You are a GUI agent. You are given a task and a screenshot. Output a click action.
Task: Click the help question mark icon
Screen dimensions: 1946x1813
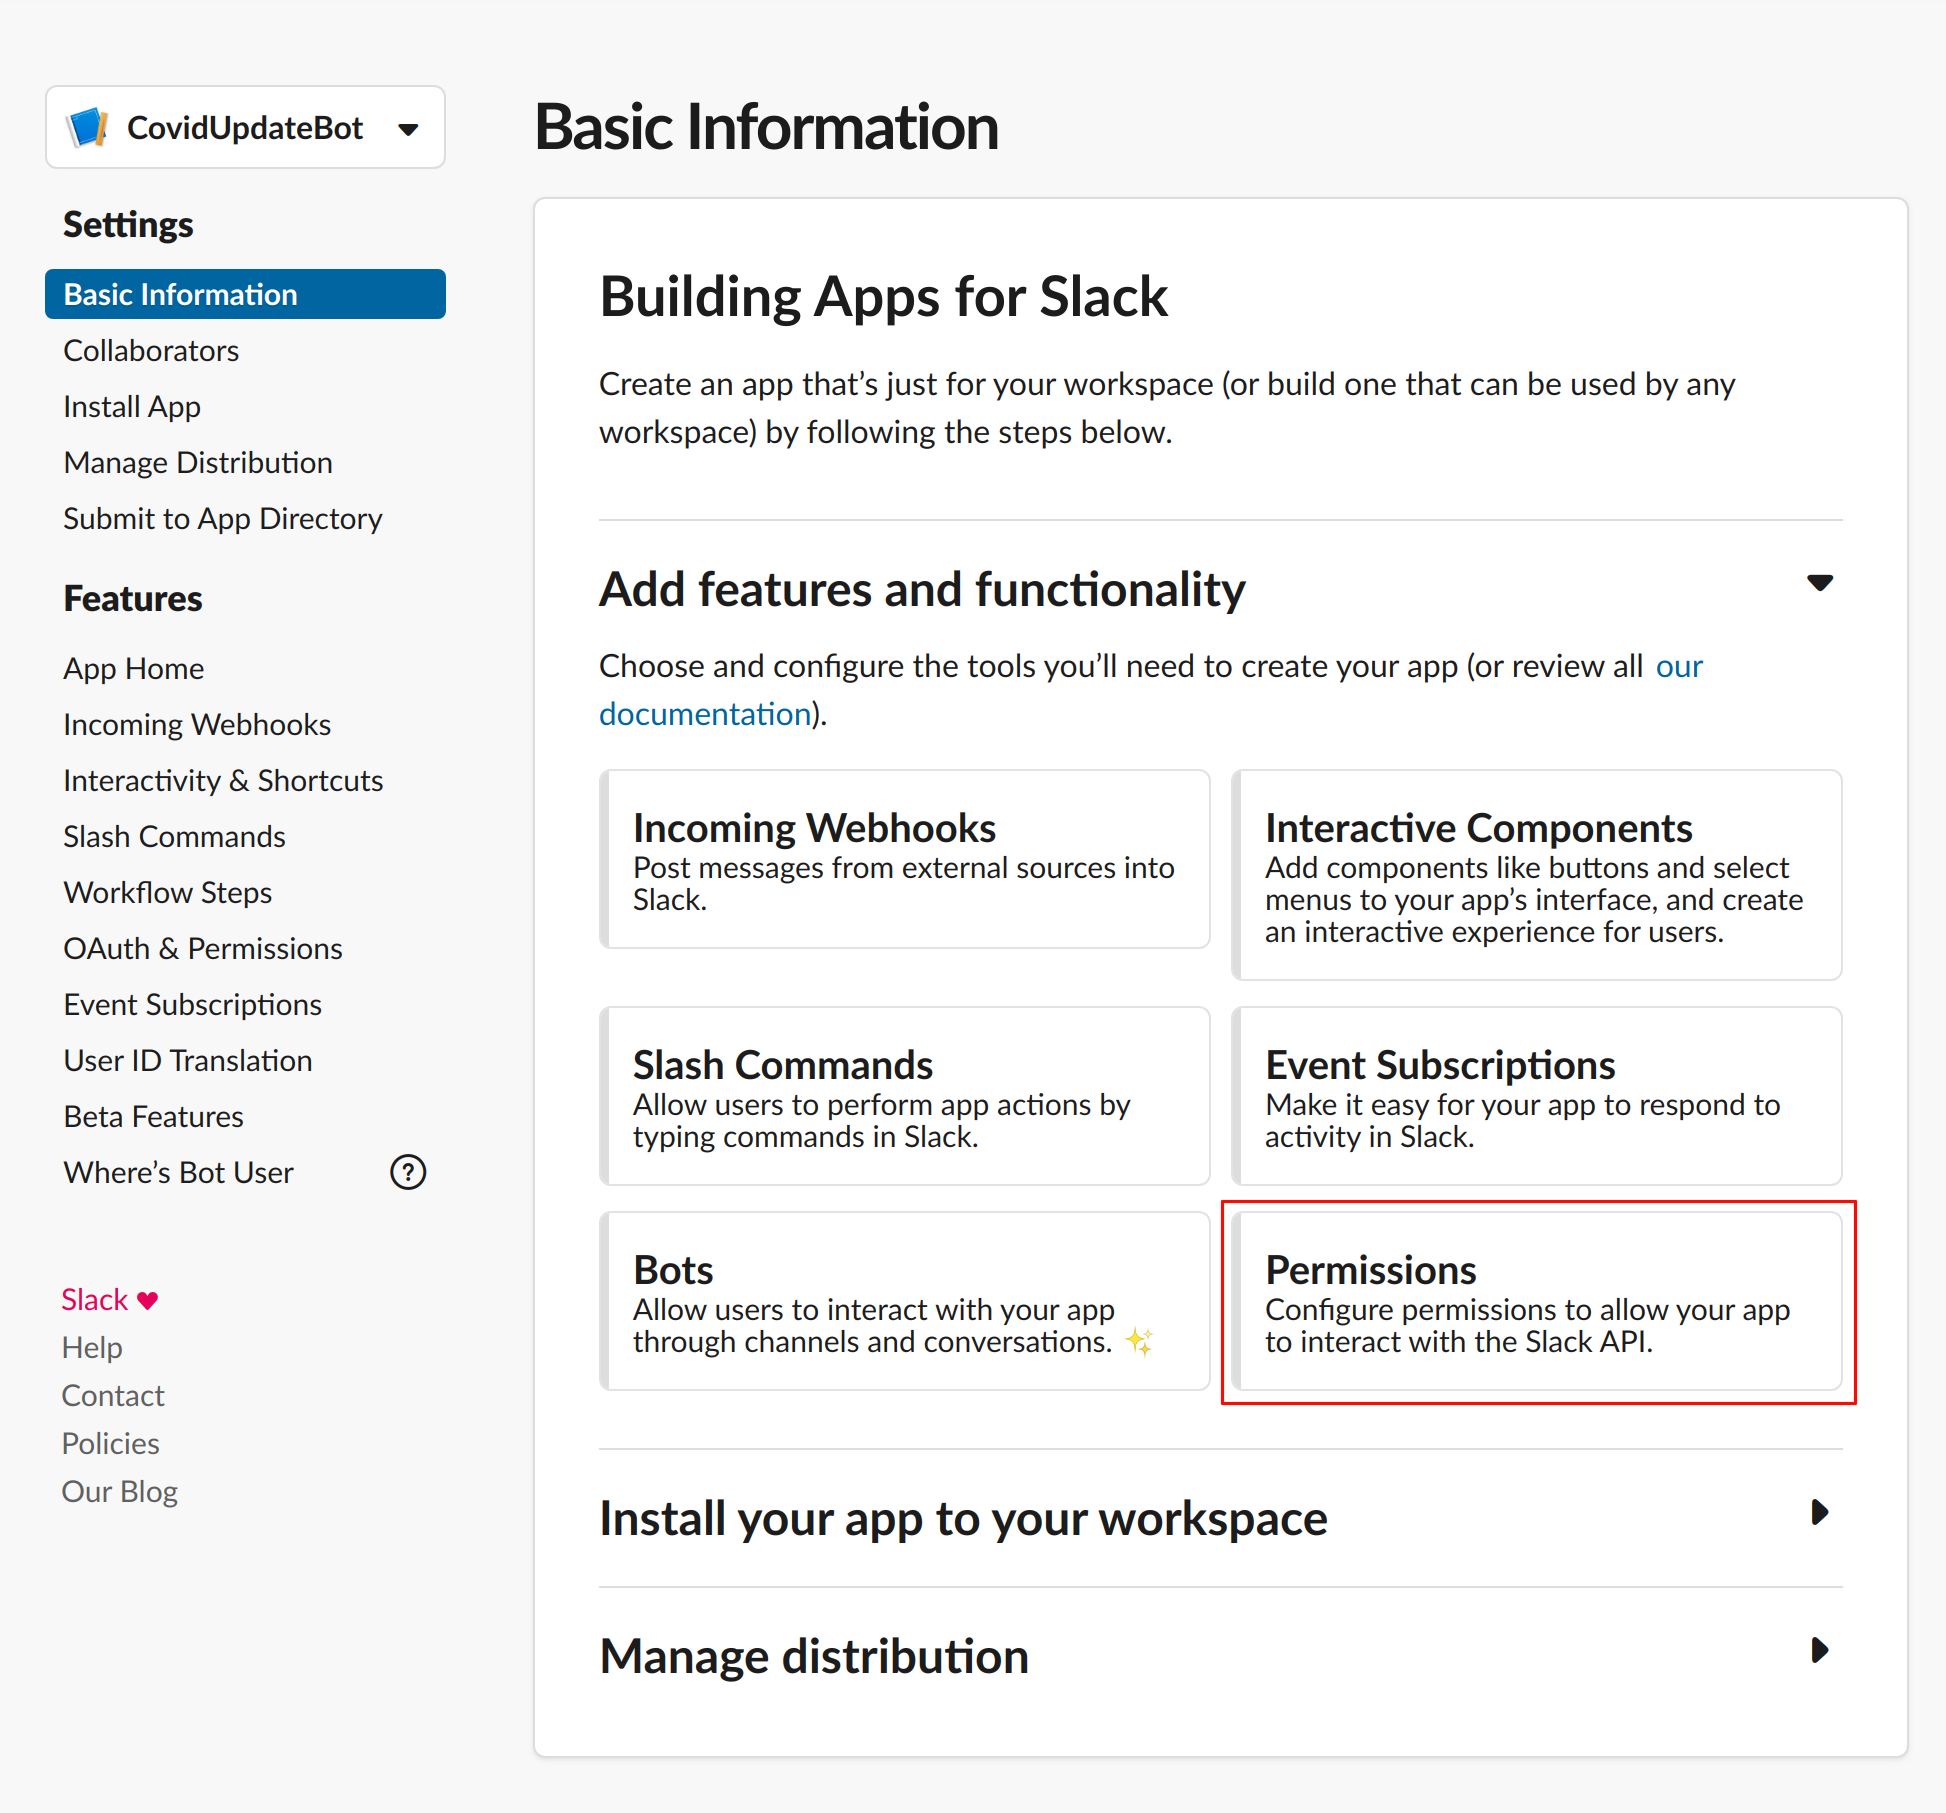(x=408, y=1172)
